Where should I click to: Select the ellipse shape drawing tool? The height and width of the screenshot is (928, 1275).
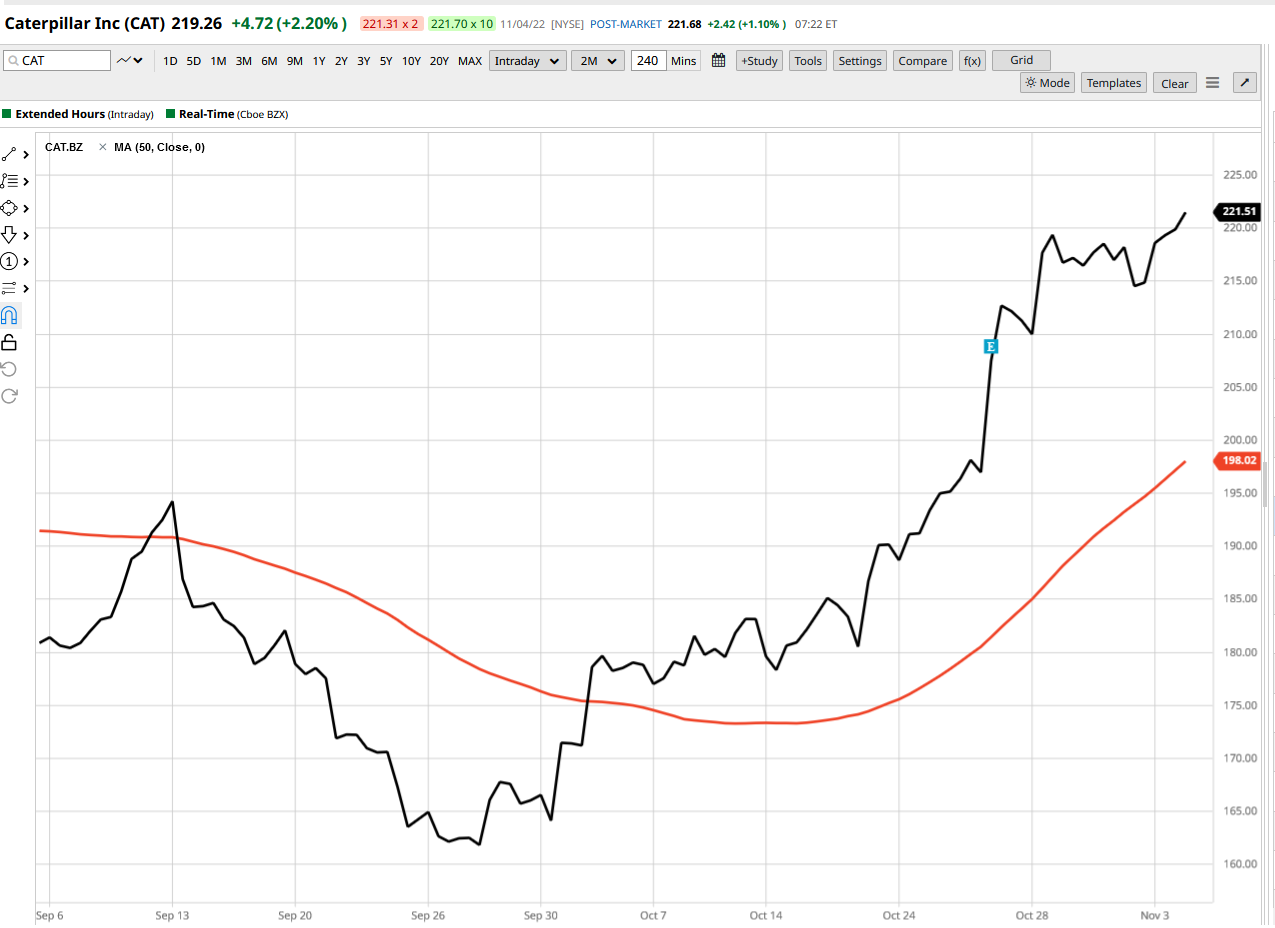tap(10, 208)
